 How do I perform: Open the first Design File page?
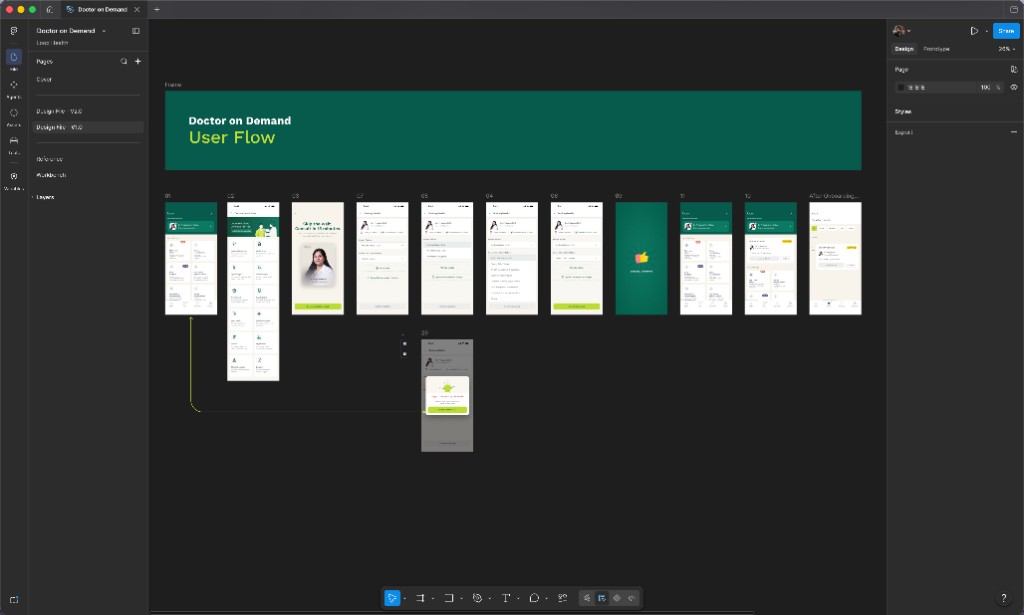tap(59, 112)
